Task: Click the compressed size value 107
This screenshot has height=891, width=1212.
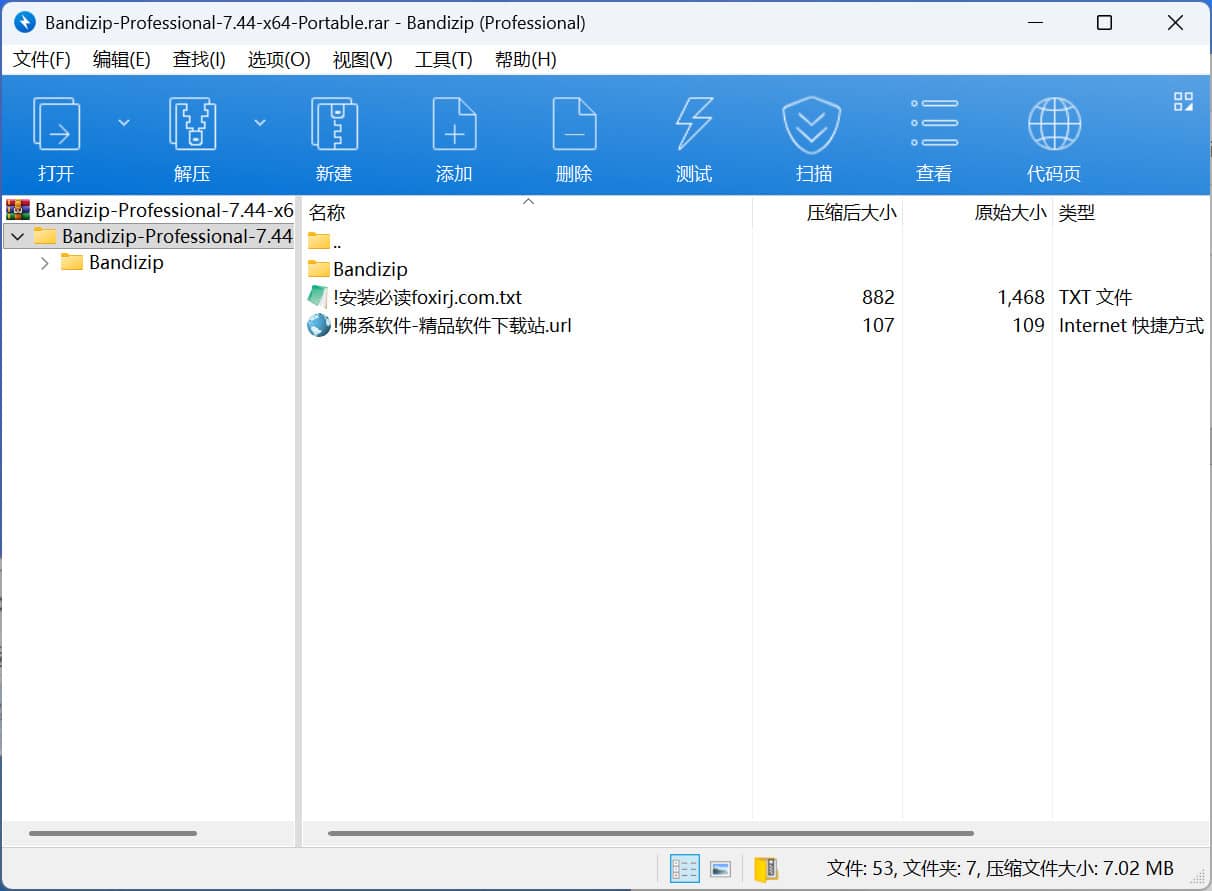Action: point(878,325)
